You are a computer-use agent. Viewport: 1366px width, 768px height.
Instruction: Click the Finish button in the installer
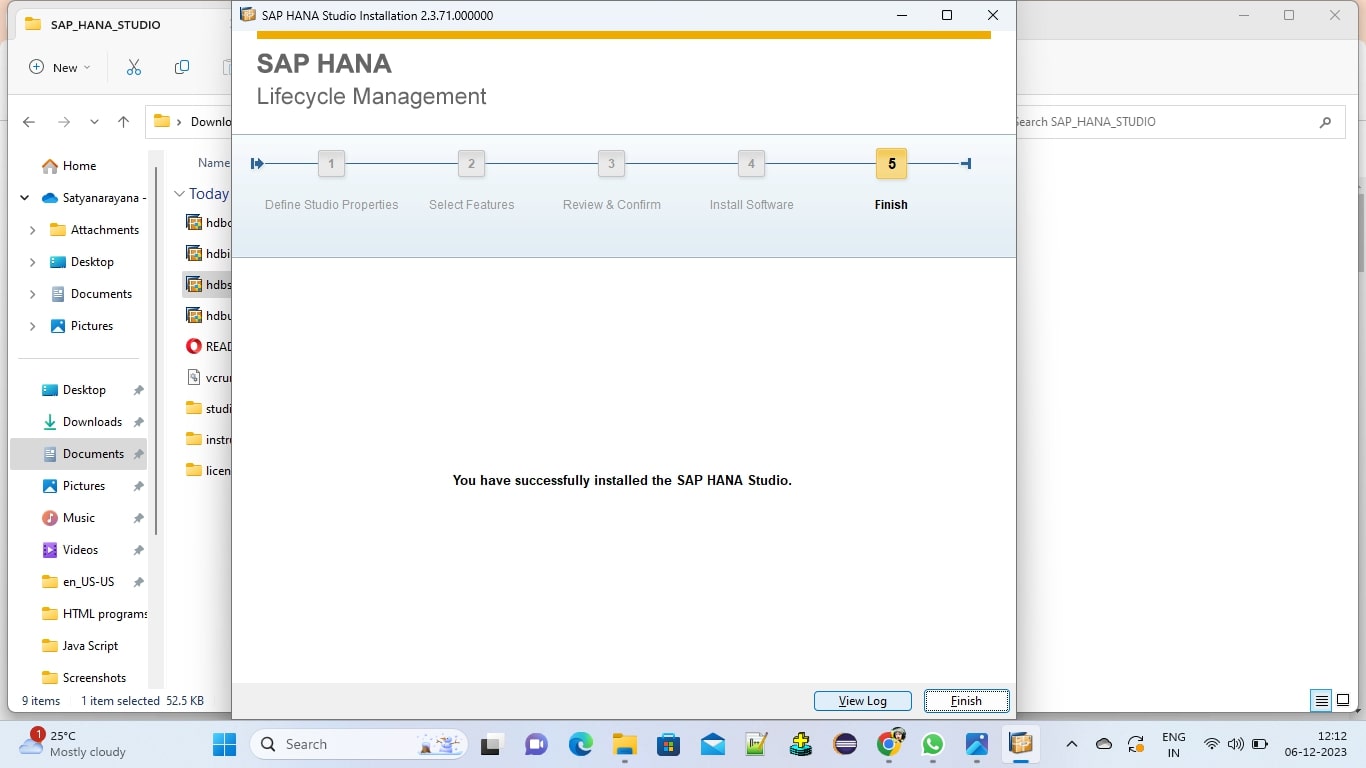coord(965,700)
